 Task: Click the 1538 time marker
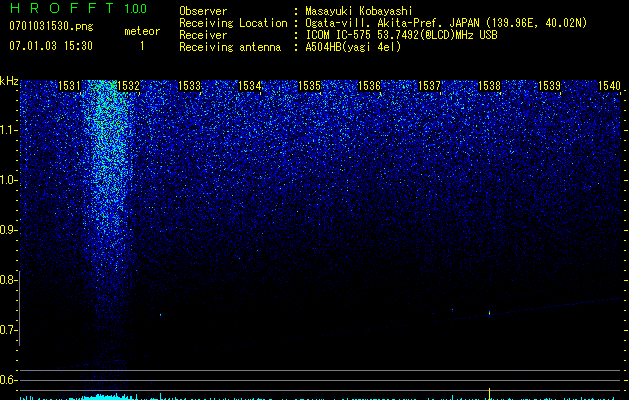pos(489,85)
